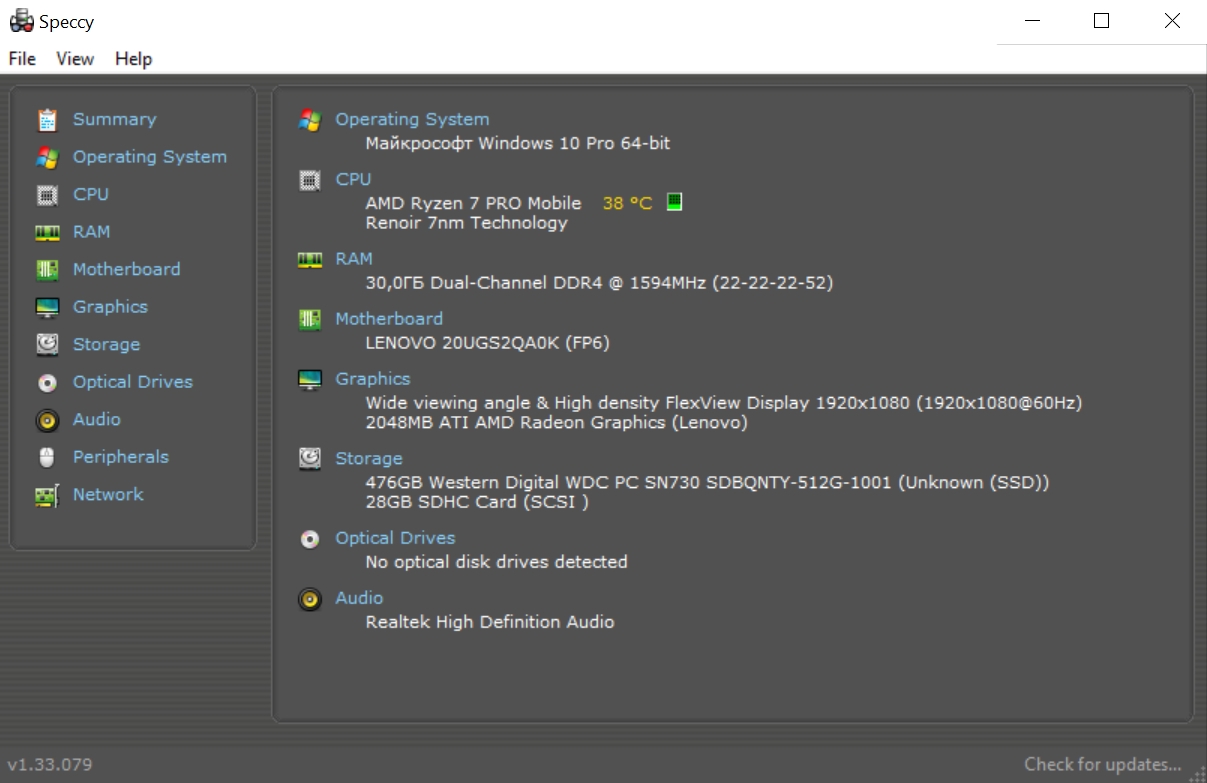
Task: Open the Help menu
Action: pyautogui.click(x=133, y=59)
